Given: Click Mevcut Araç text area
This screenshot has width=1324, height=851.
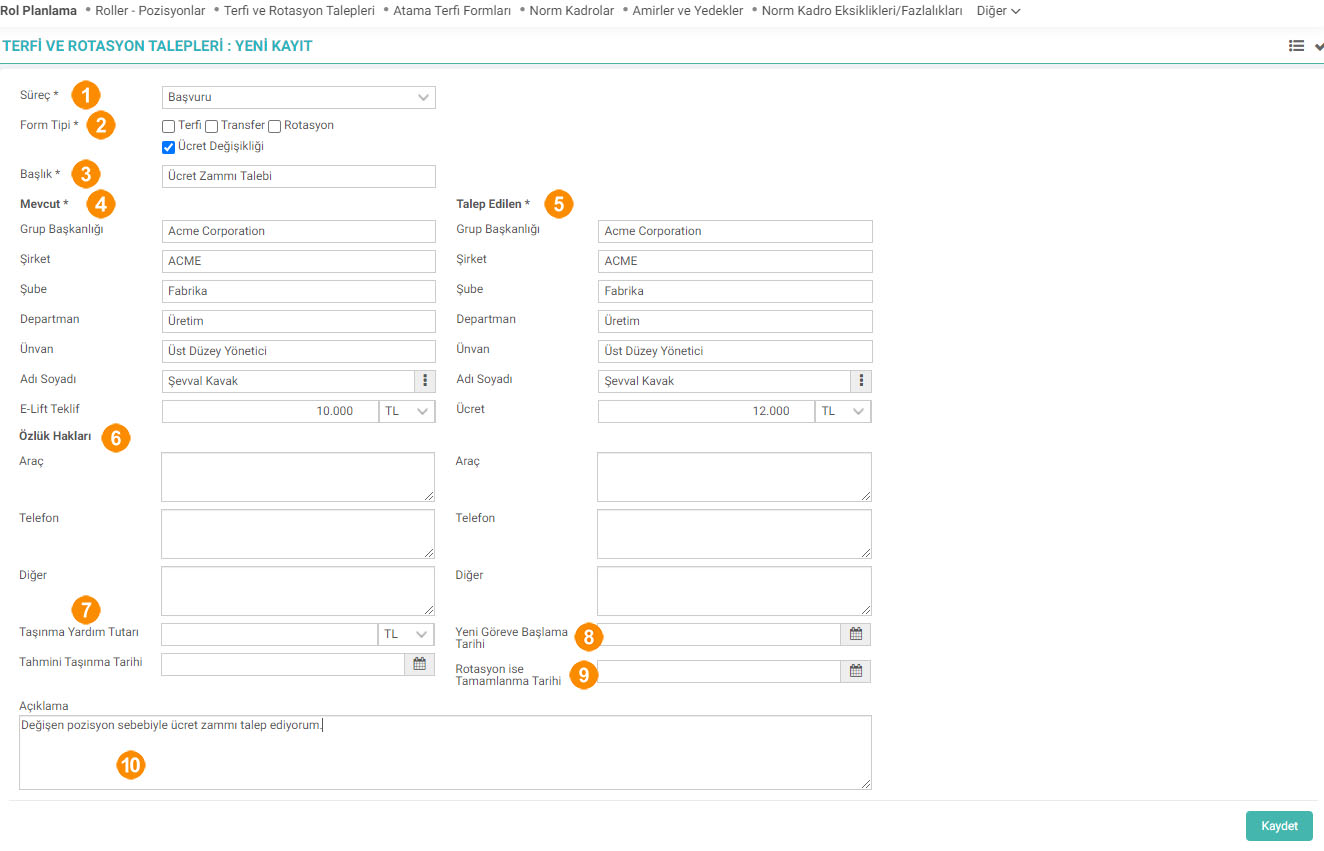Looking at the screenshot, I should pyautogui.click(x=298, y=477).
